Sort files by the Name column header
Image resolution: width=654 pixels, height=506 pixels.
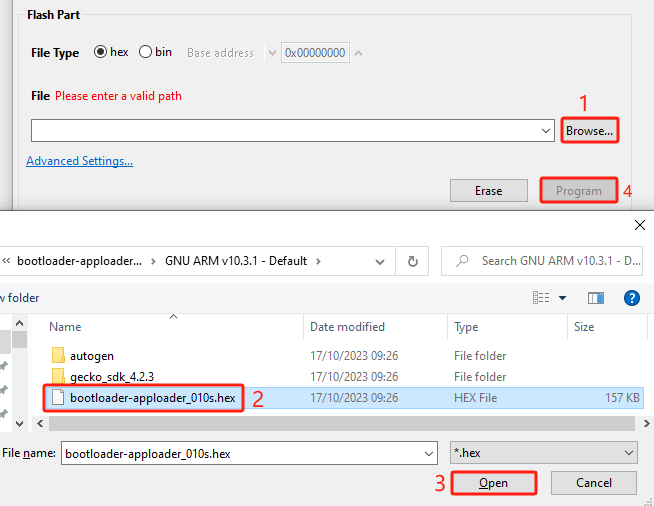pos(66,327)
